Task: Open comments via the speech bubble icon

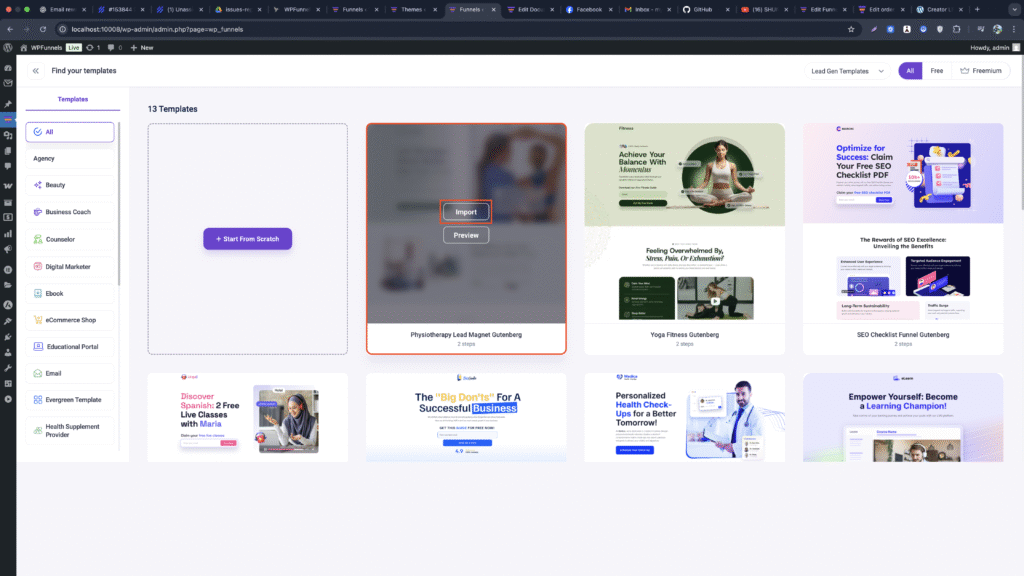Action: (x=112, y=47)
